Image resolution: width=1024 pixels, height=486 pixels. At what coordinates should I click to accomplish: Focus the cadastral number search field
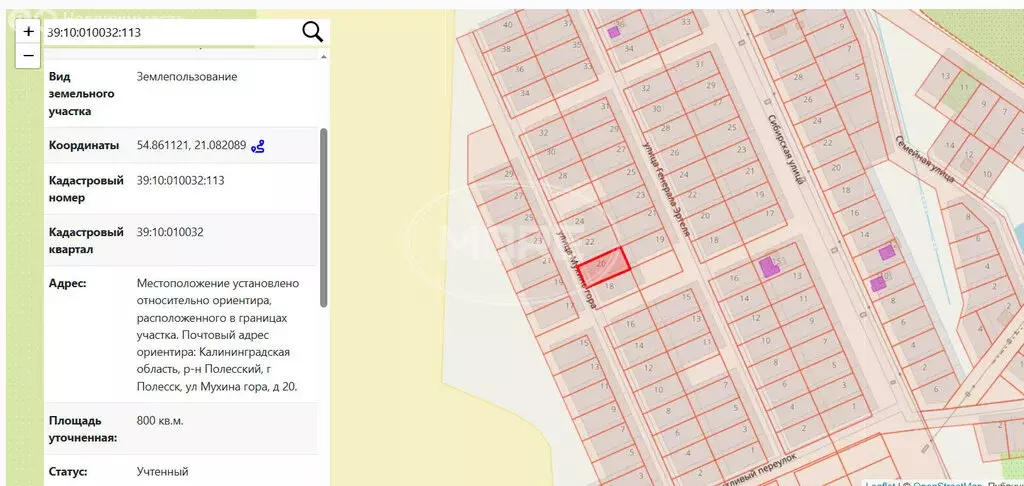click(170, 32)
